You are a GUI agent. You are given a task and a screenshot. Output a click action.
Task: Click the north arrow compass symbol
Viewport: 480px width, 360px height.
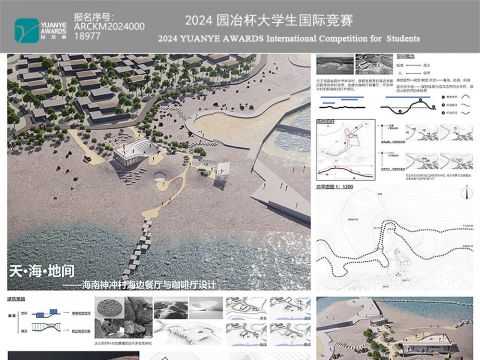tap(467, 193)
